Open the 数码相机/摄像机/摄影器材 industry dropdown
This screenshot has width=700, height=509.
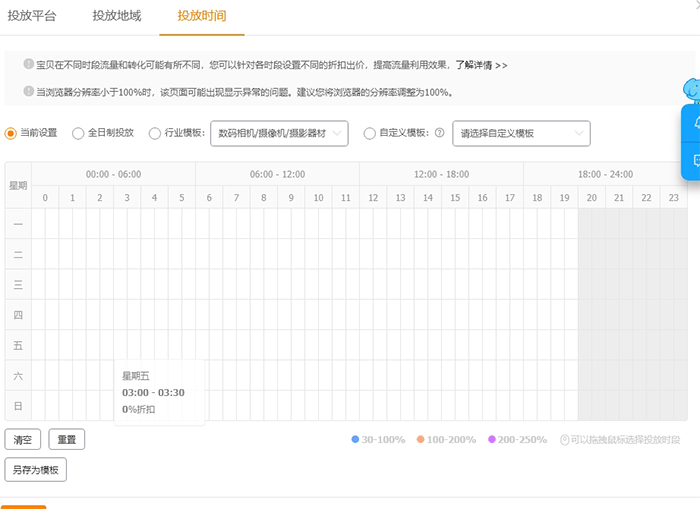tap(279, 133)
